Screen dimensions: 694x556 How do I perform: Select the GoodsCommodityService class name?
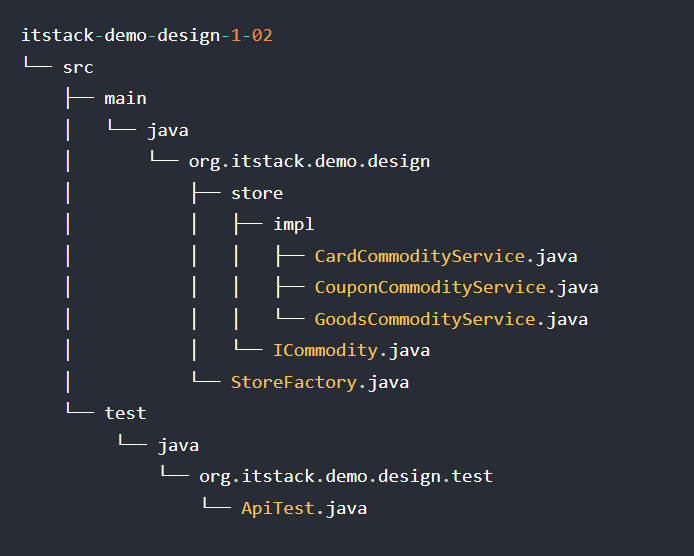425,320
